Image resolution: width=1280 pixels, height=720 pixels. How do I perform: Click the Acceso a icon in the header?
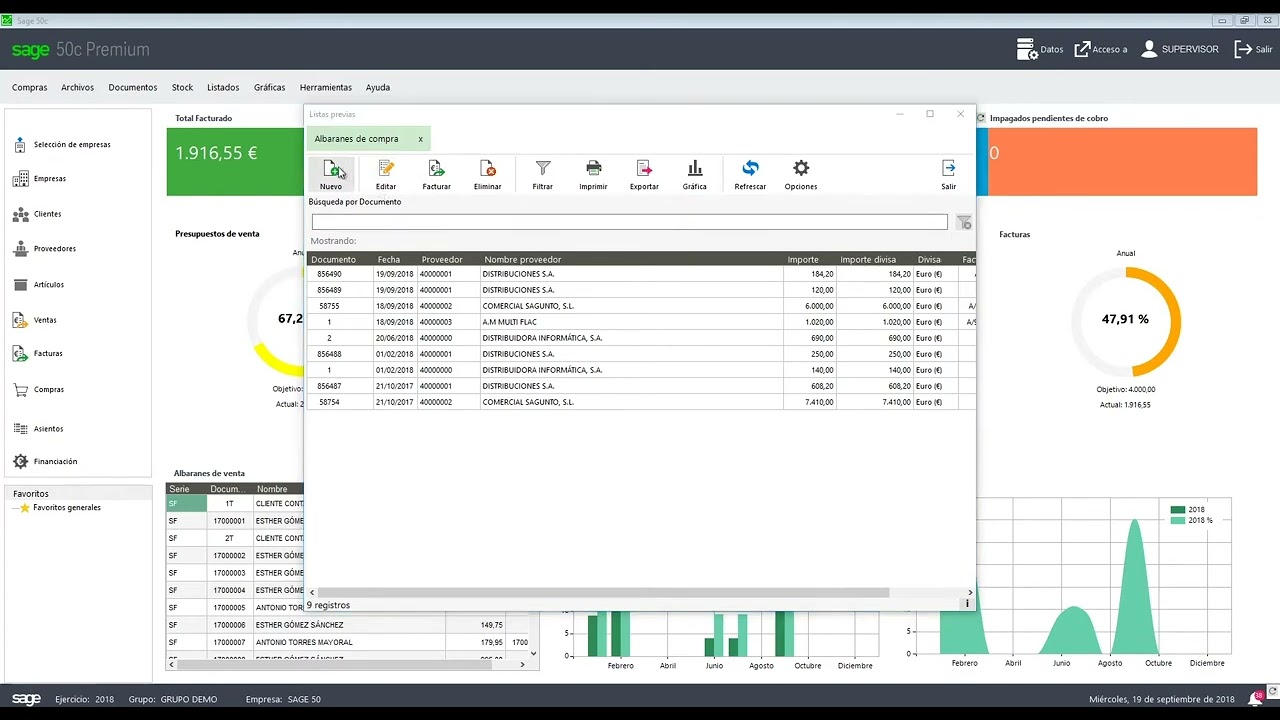coord(1082,49)
